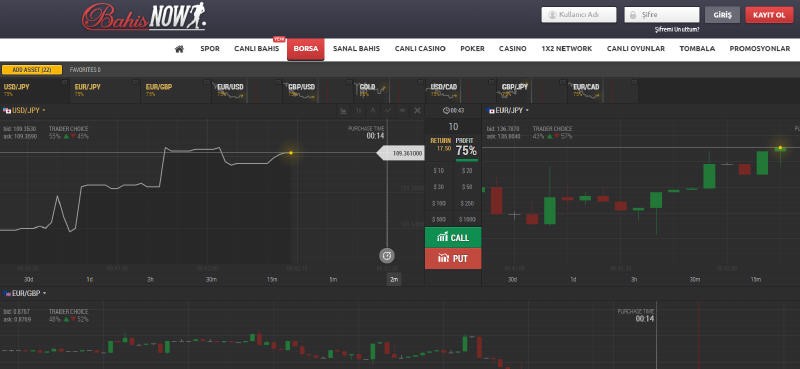The width and height of the screenshot is (800, 369).
Task: Choose the $10 amount preset
Action: [439, 170]
